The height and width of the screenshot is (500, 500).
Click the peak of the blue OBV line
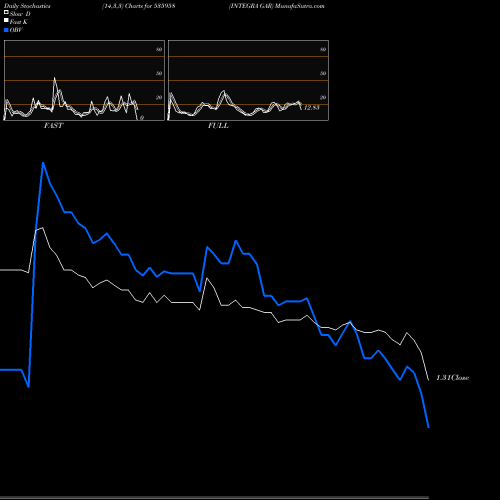[x=43, y=163]
